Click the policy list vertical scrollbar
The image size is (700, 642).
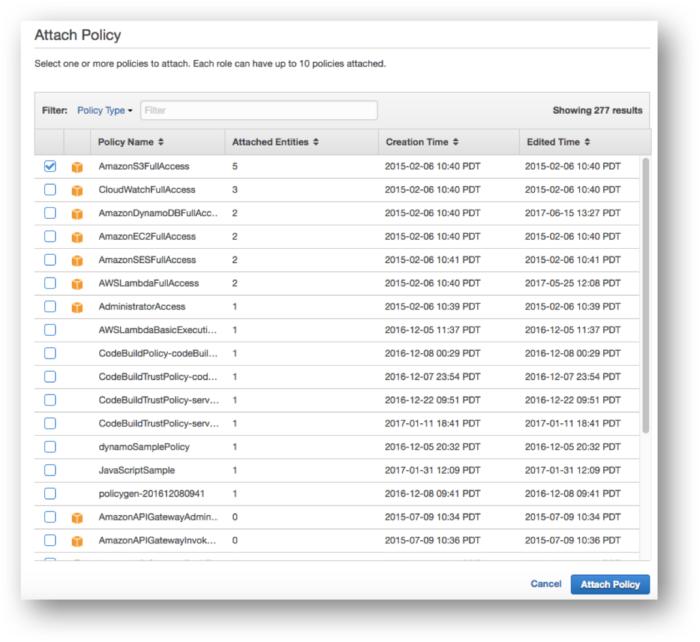click(645, 295)
